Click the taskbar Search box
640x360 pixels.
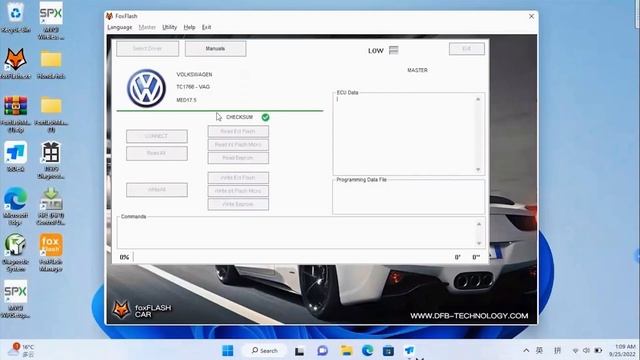coord(264,351)
